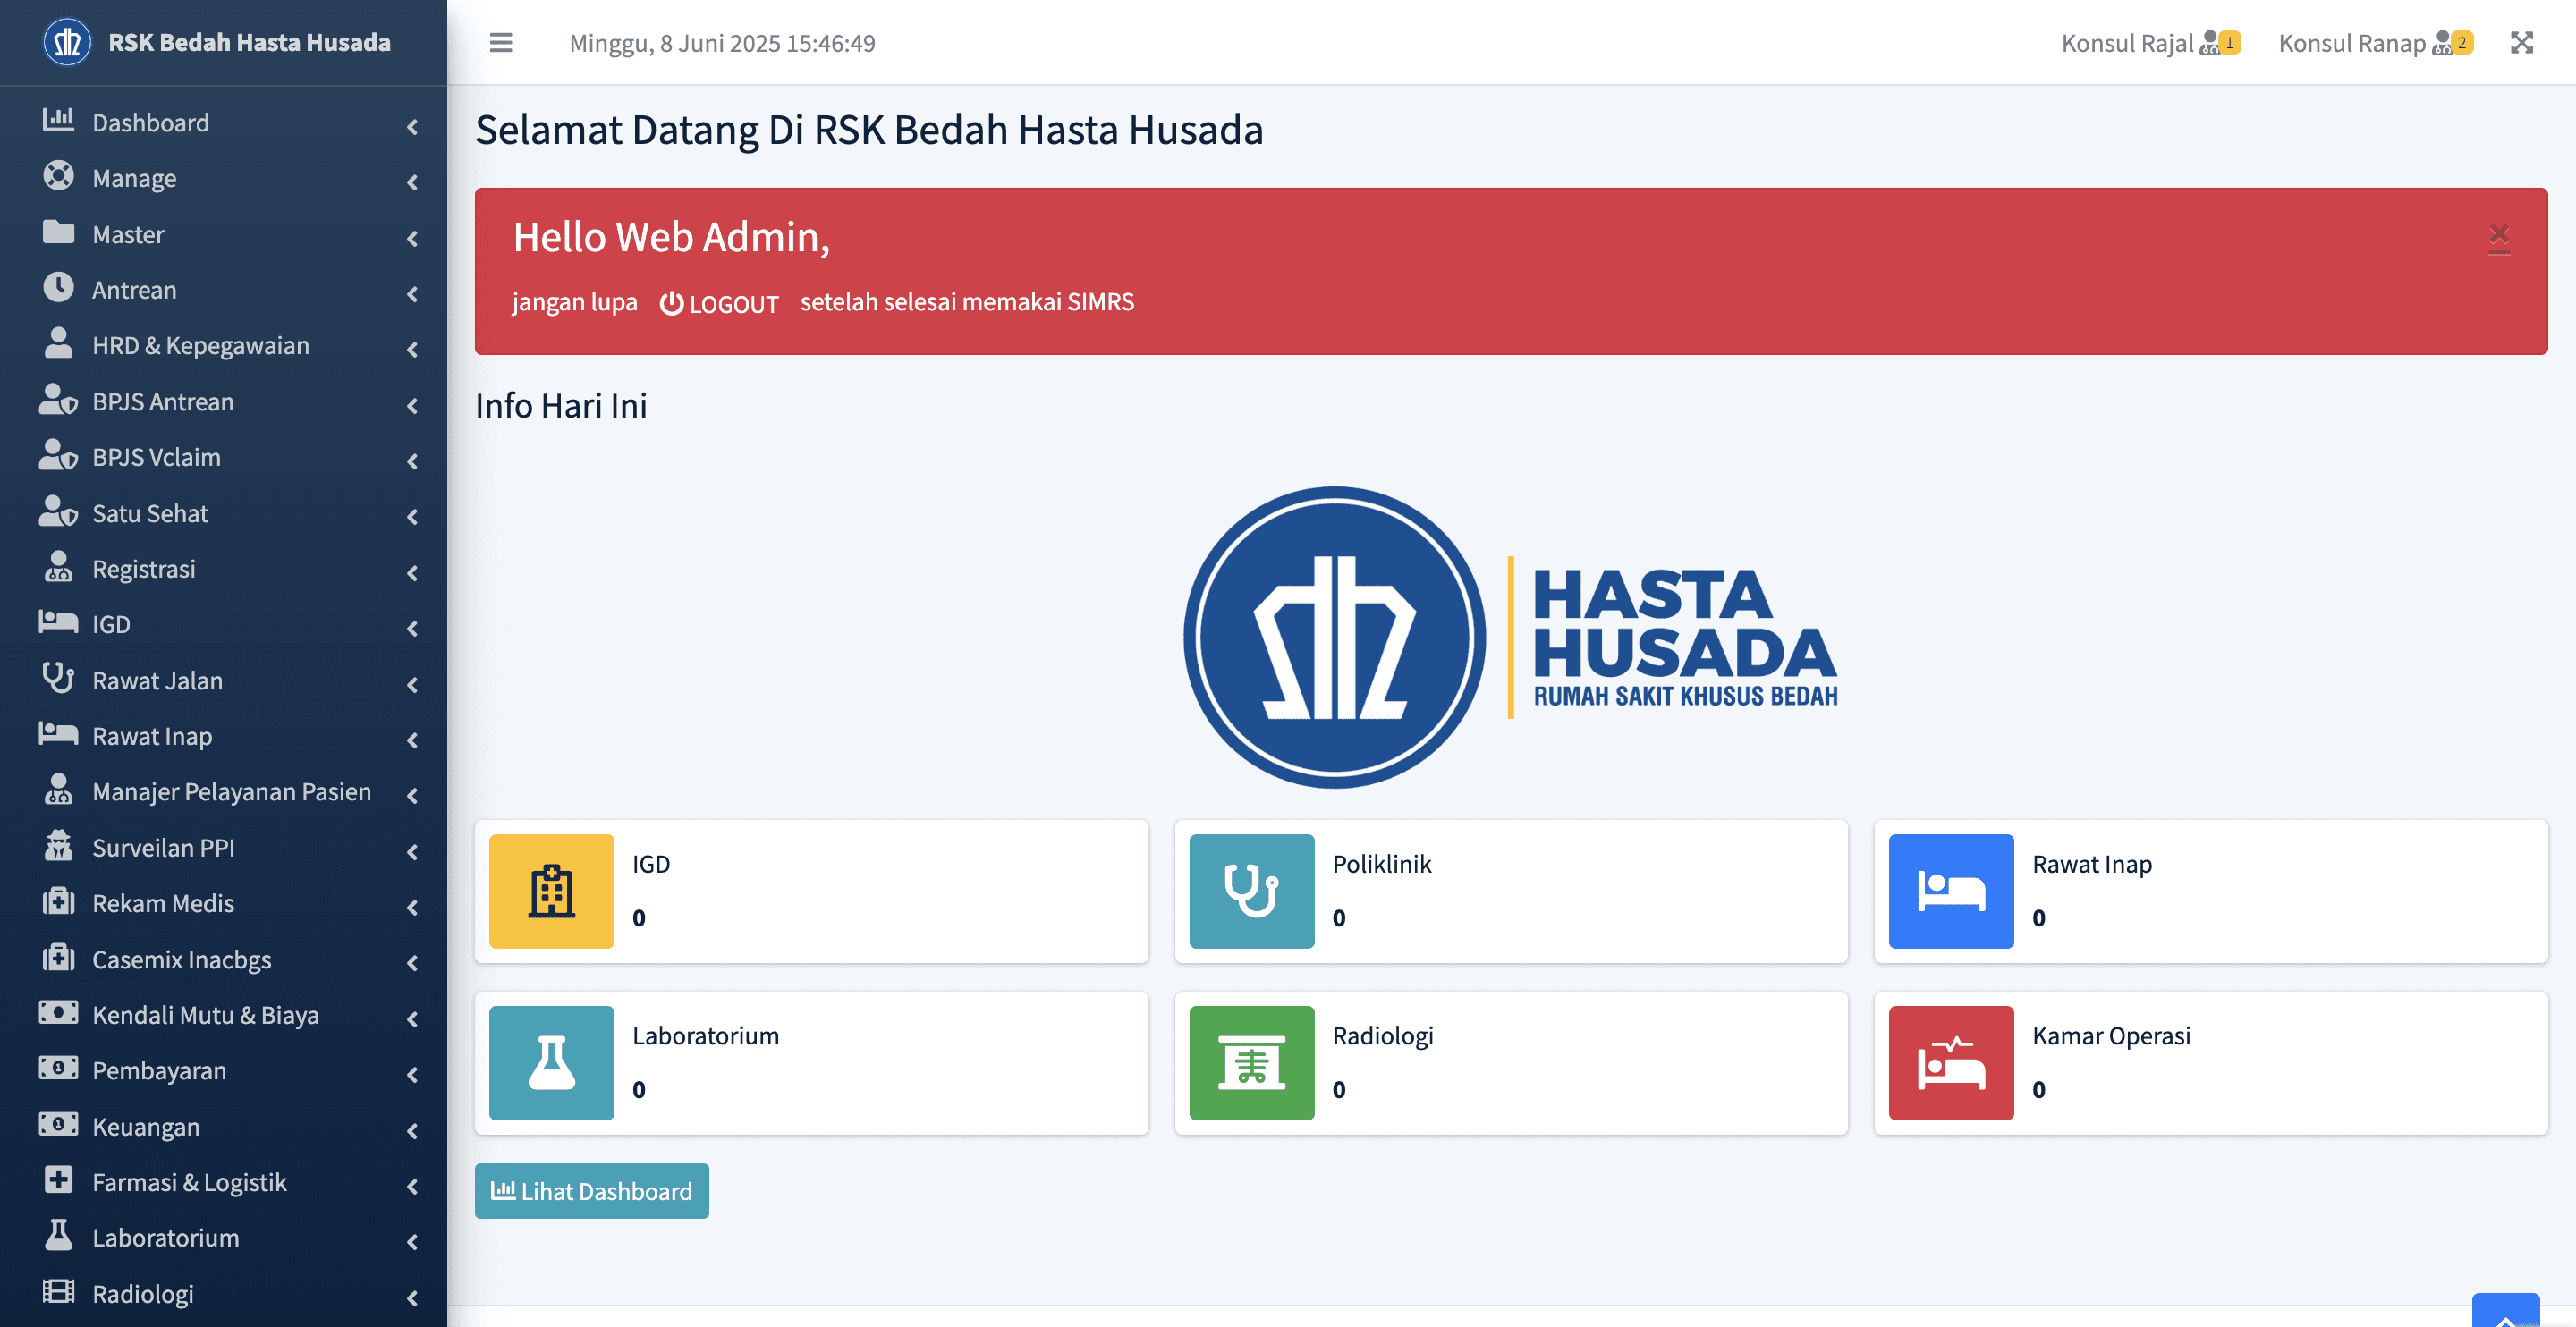Viewport: 2576px width, 1327px height.
Task: Click the Poliklinik stethoscope card icon
Action: click(x=1251, y=891)
